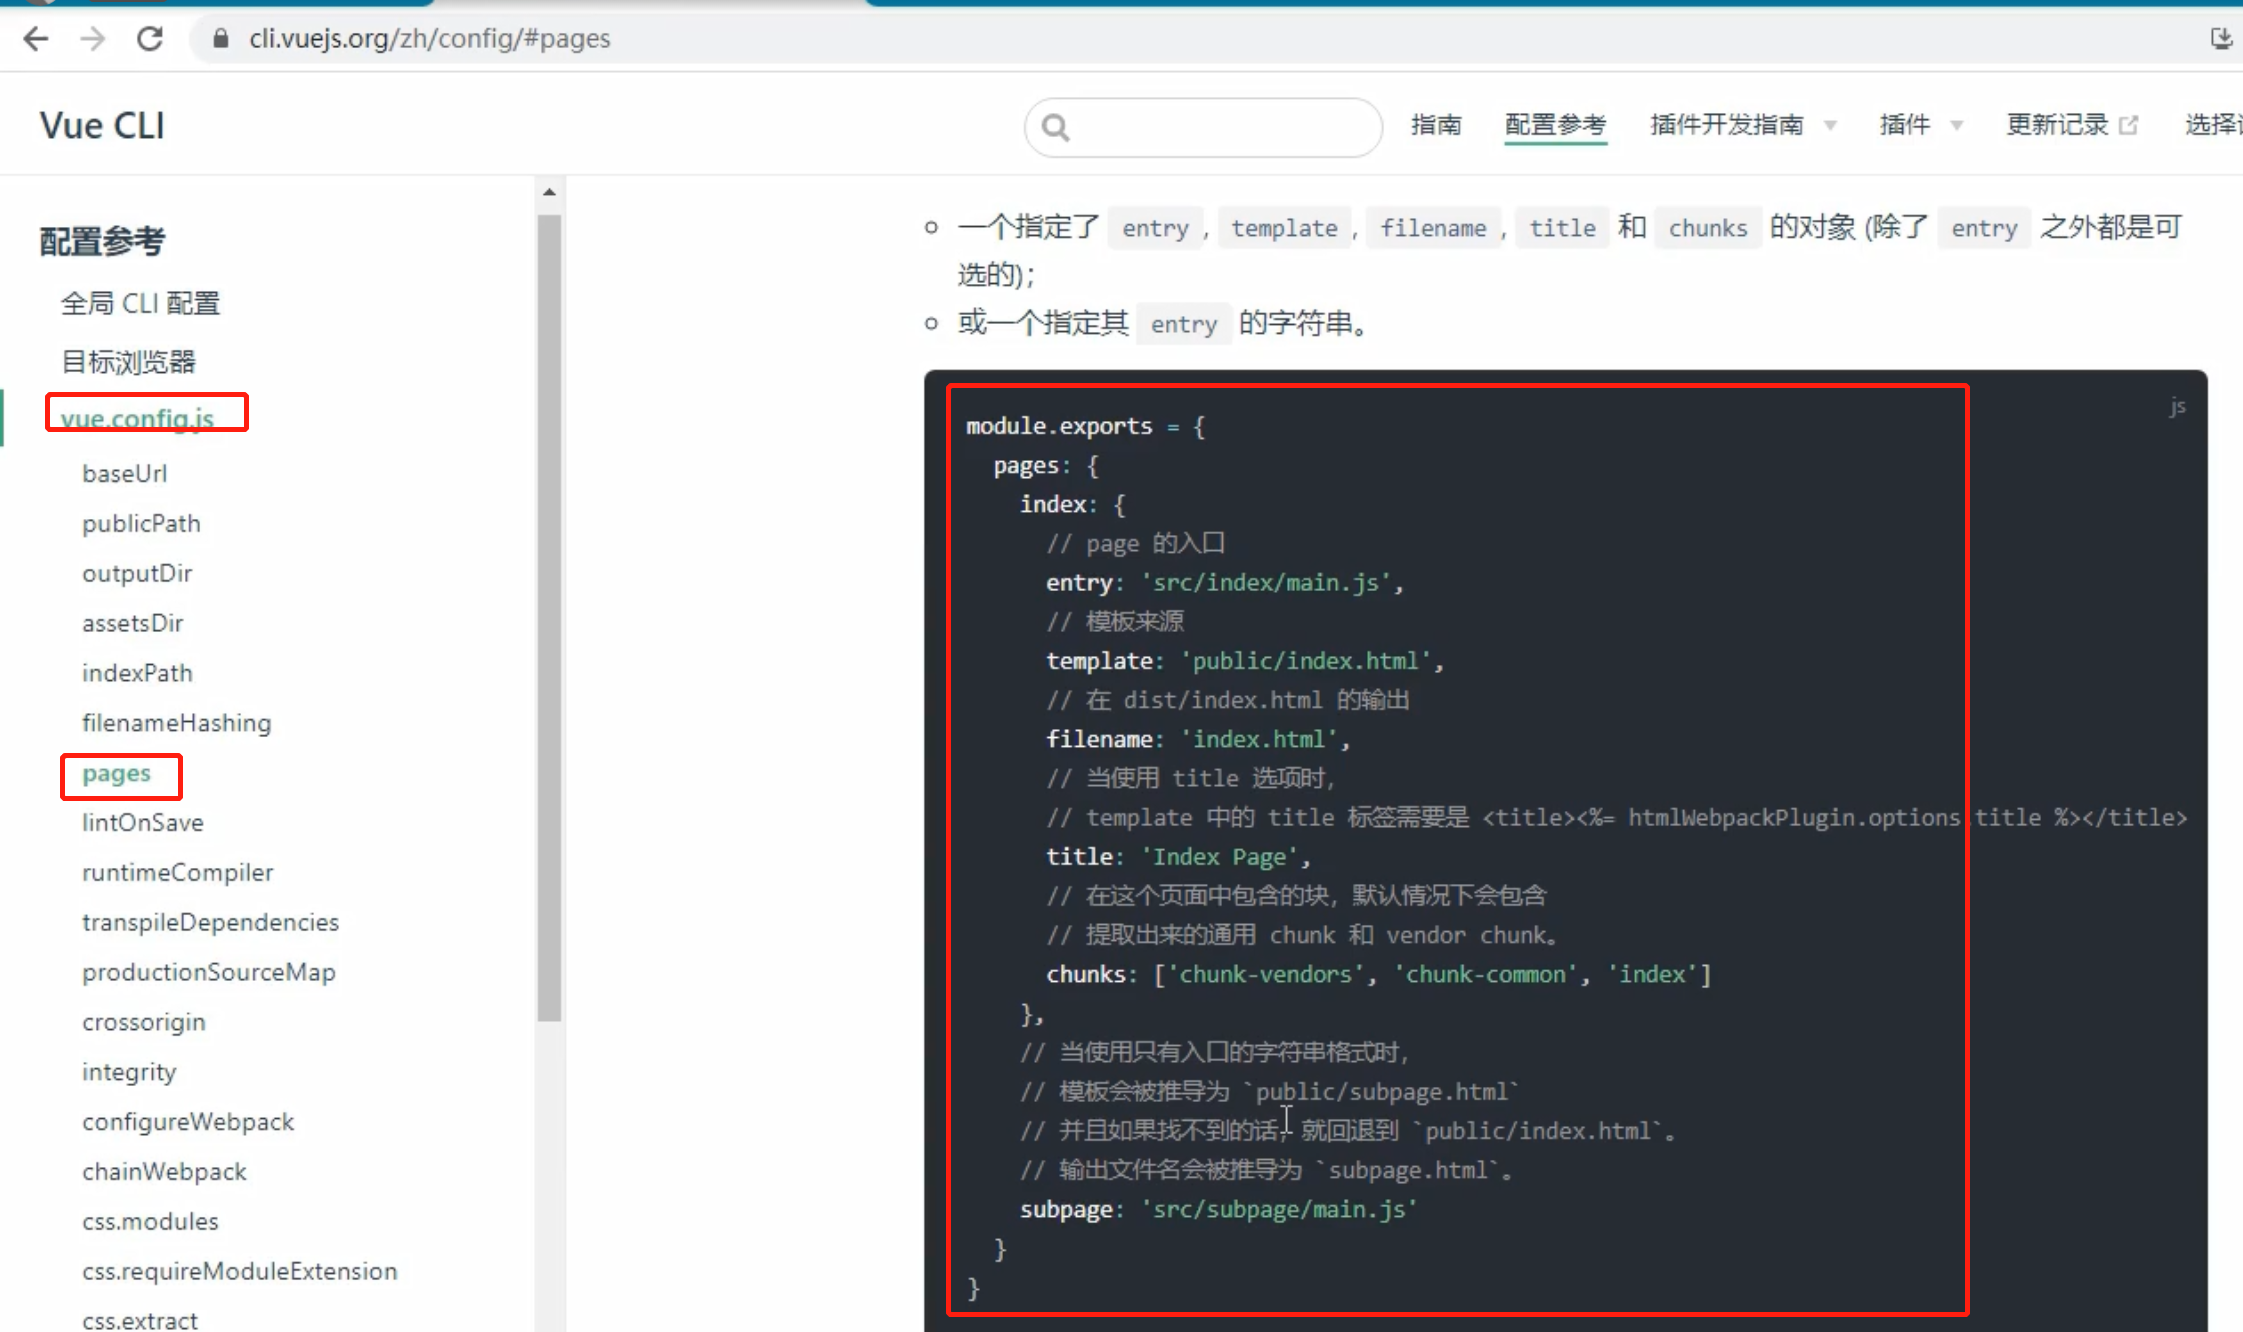Jump to runtimeCompiler section

177,872
